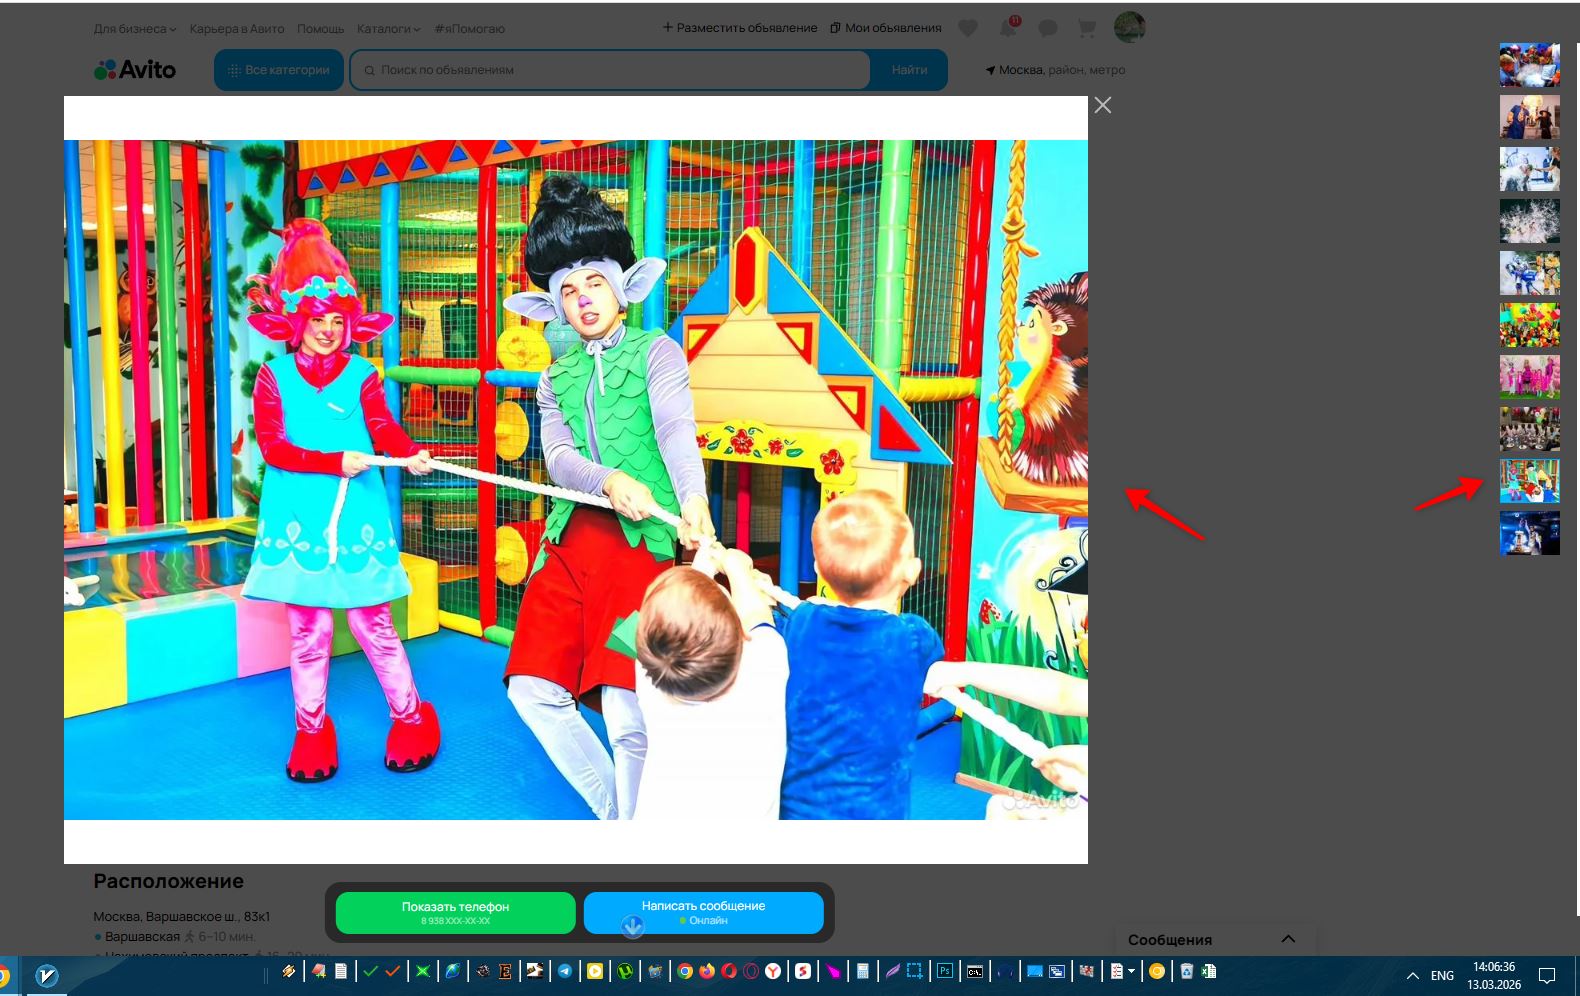Switch to the running V app in taskbar
The height and width of the screenshot is (996, 1580).
(x=46, y=975)
